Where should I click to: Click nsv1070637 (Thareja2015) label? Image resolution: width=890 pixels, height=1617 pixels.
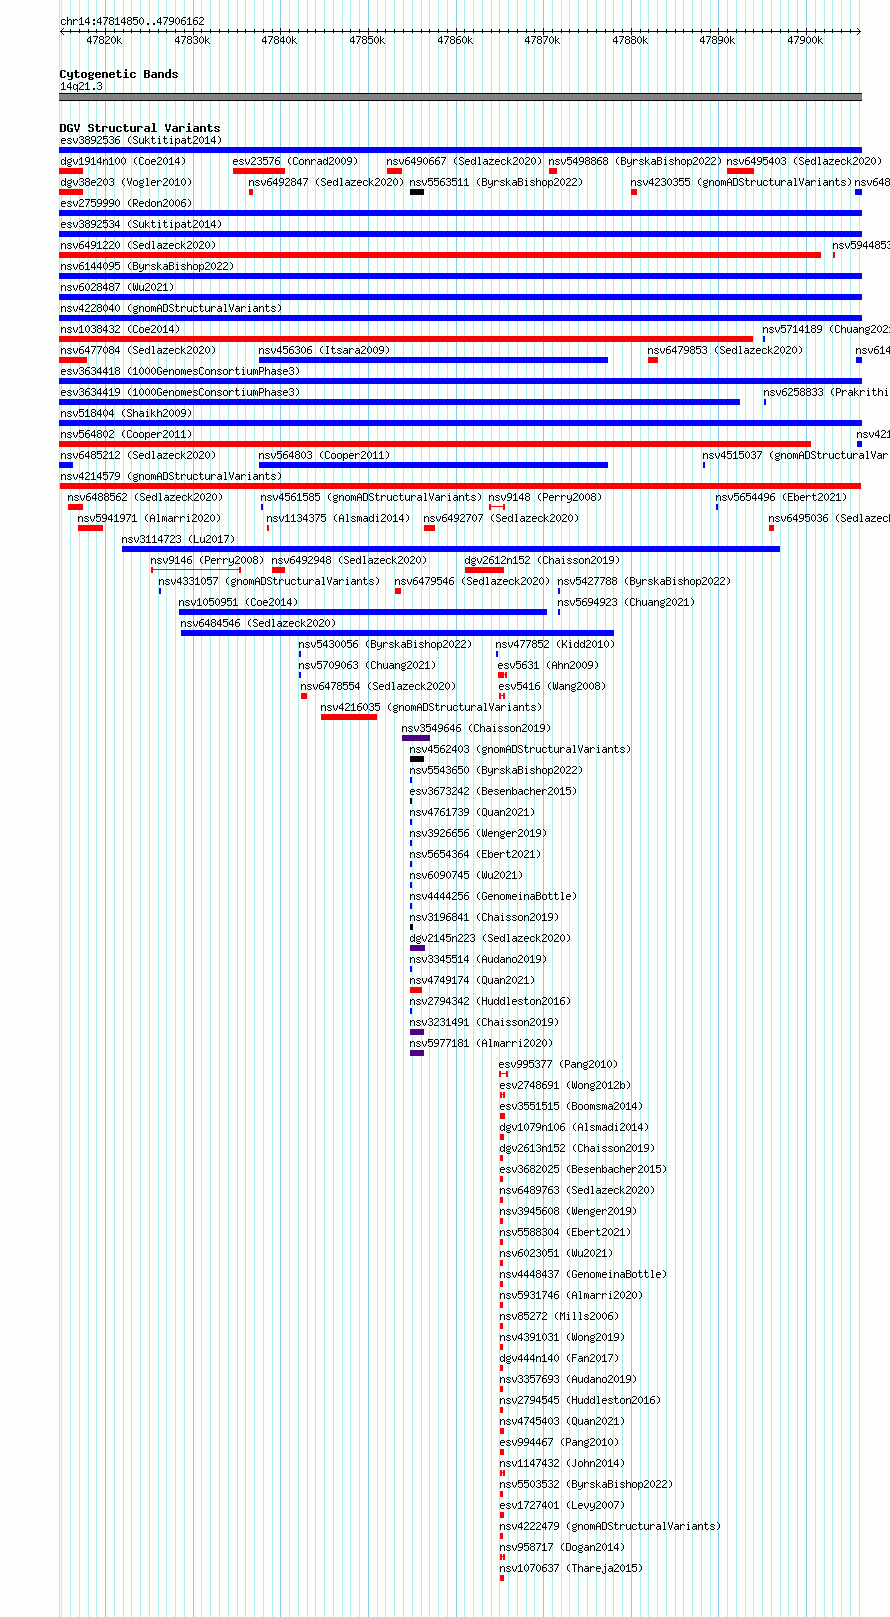click(x=571, y=1568)
